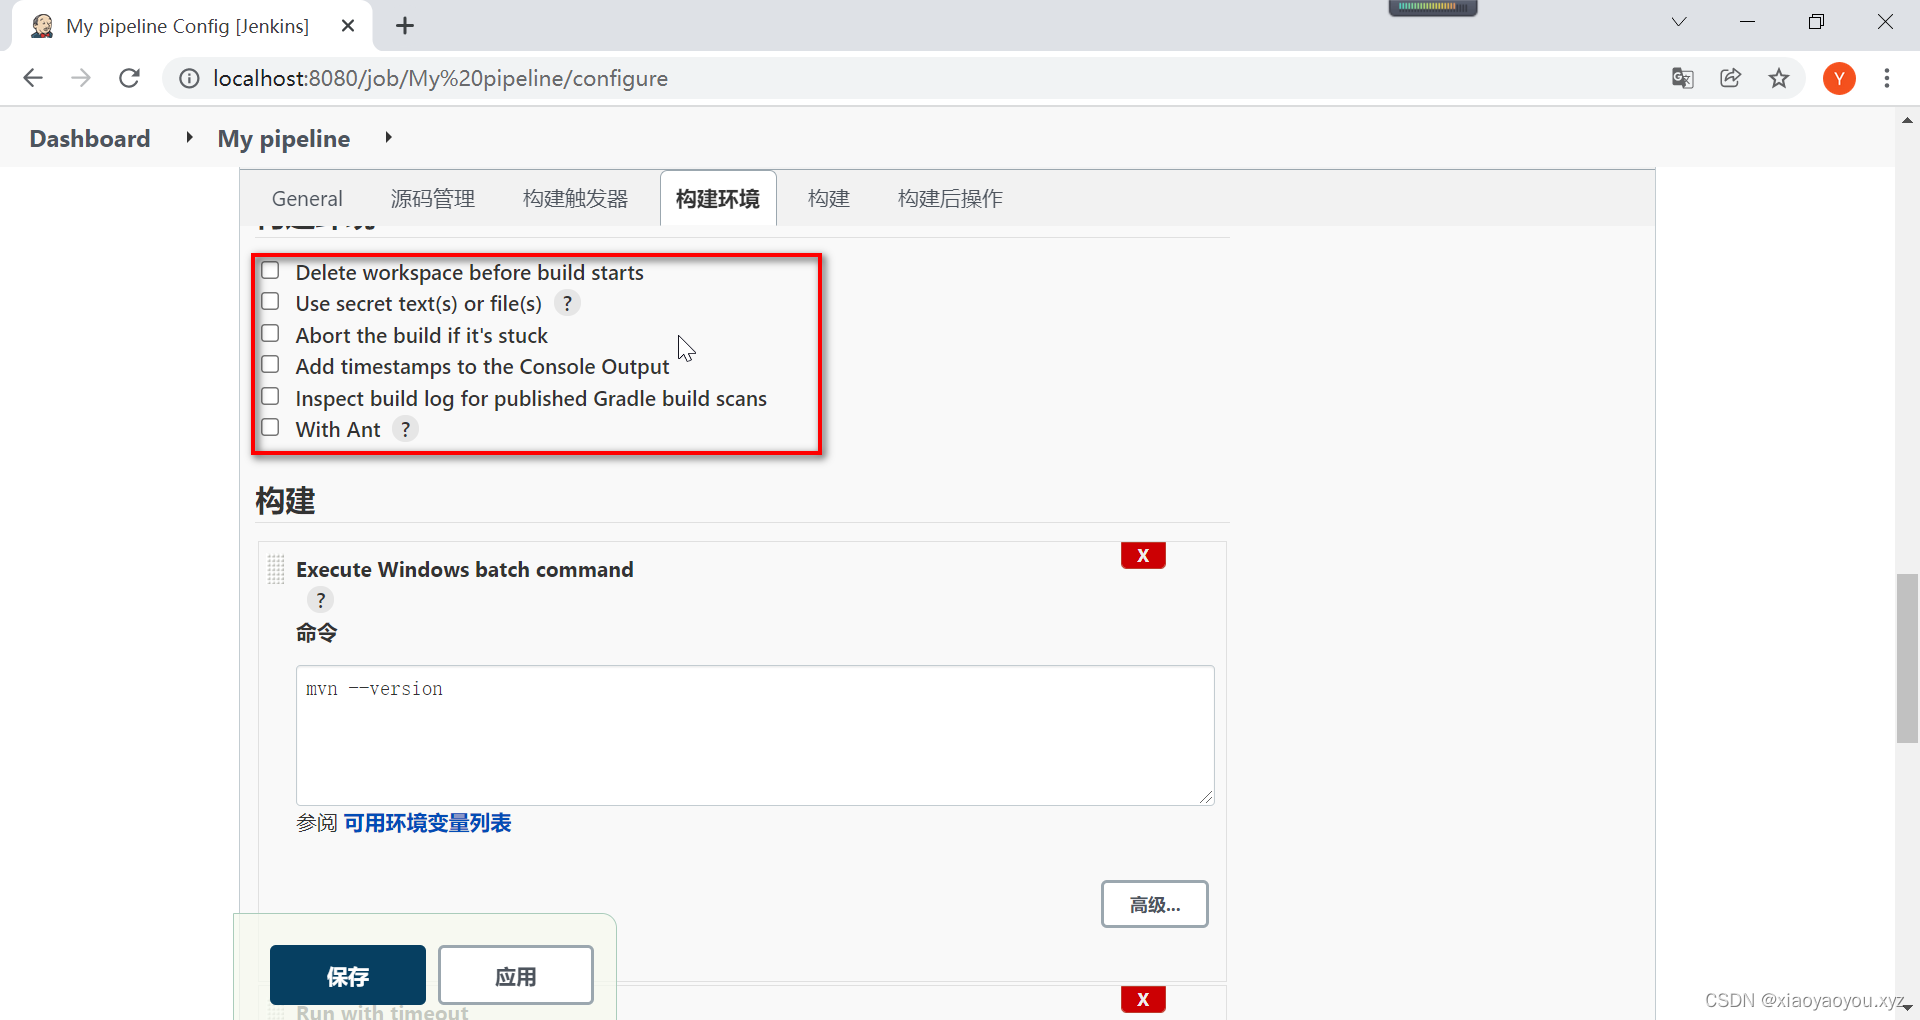The width and height of the screenshot is (1920, 1020).
Task: Open a new browser tab
Action: tap(405, 26)
